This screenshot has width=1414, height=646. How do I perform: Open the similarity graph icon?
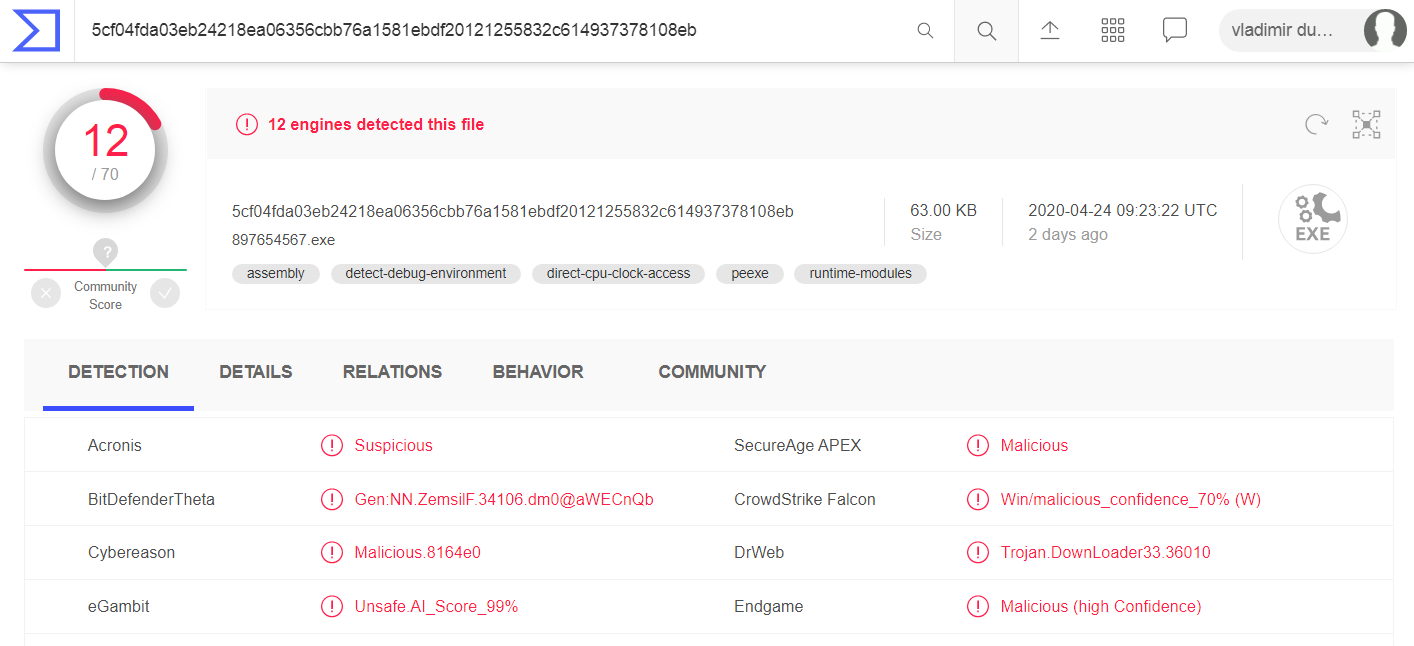[x=1366, y=125]
